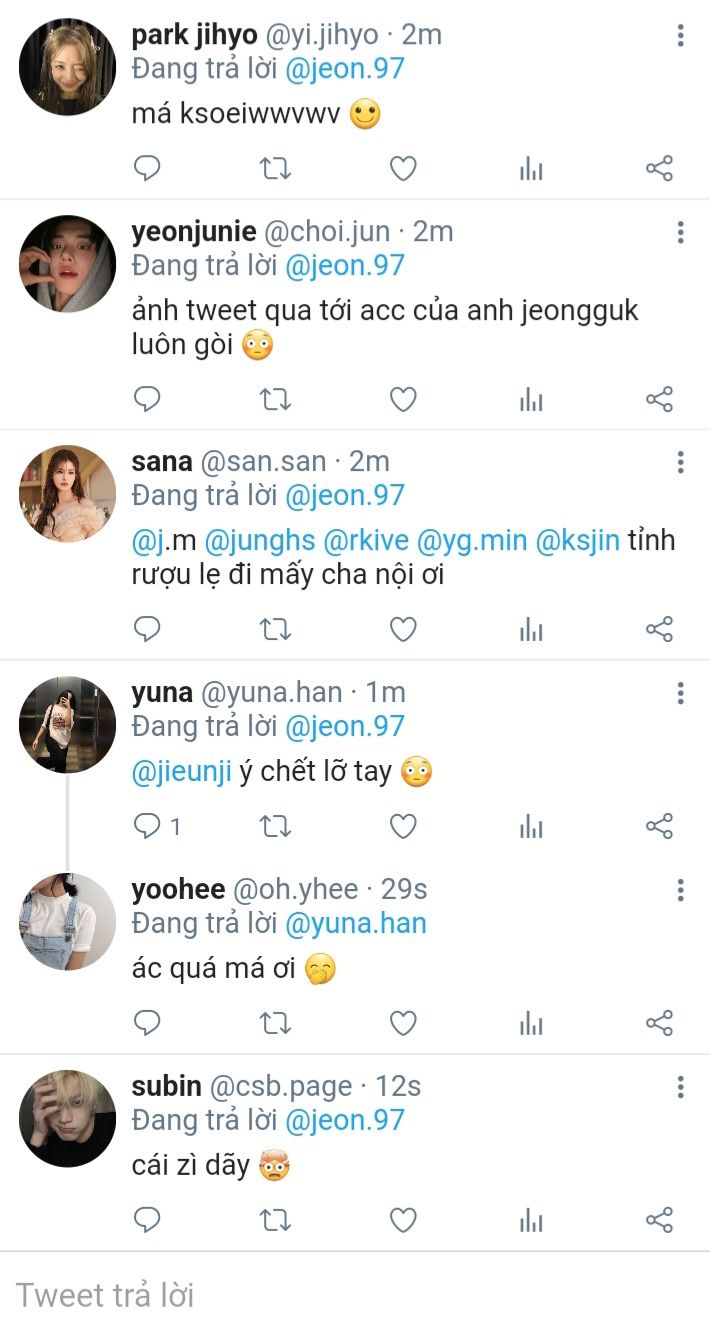Open more options menu on sana's tweet
Image resolution: width=710 pixels, height=1338 pixels.
[x=680, y=462]
